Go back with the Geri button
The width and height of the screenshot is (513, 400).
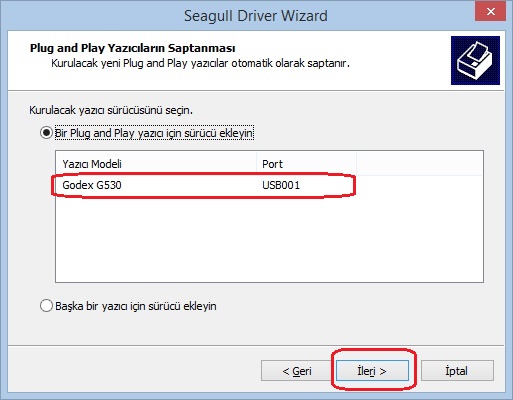pos(297,371)
